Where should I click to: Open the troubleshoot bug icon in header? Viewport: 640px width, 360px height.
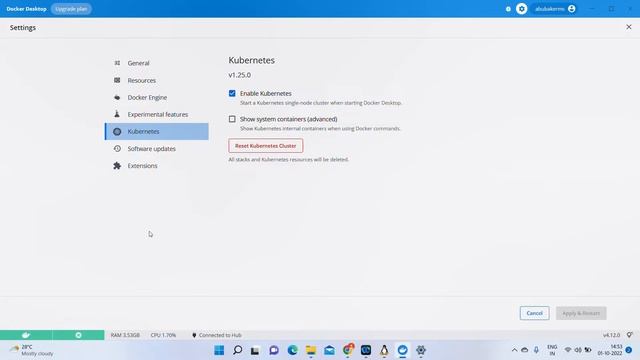[508, 9]
